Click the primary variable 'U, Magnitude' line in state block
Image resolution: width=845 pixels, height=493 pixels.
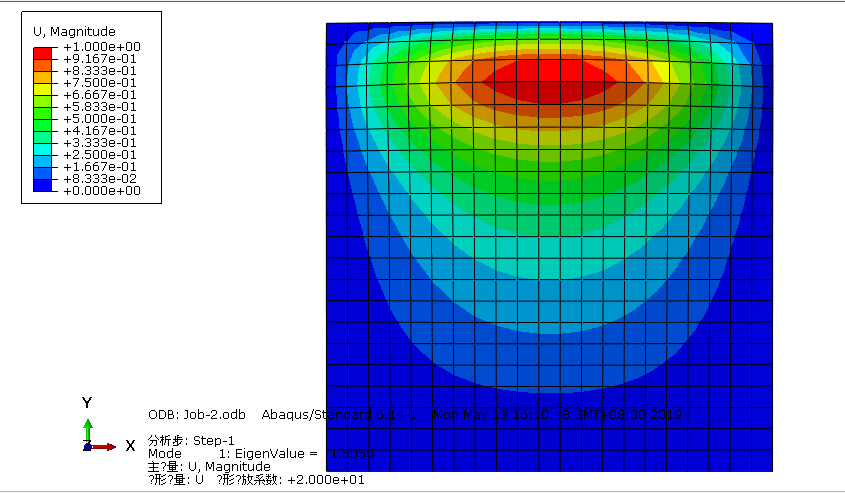point(209,467)
